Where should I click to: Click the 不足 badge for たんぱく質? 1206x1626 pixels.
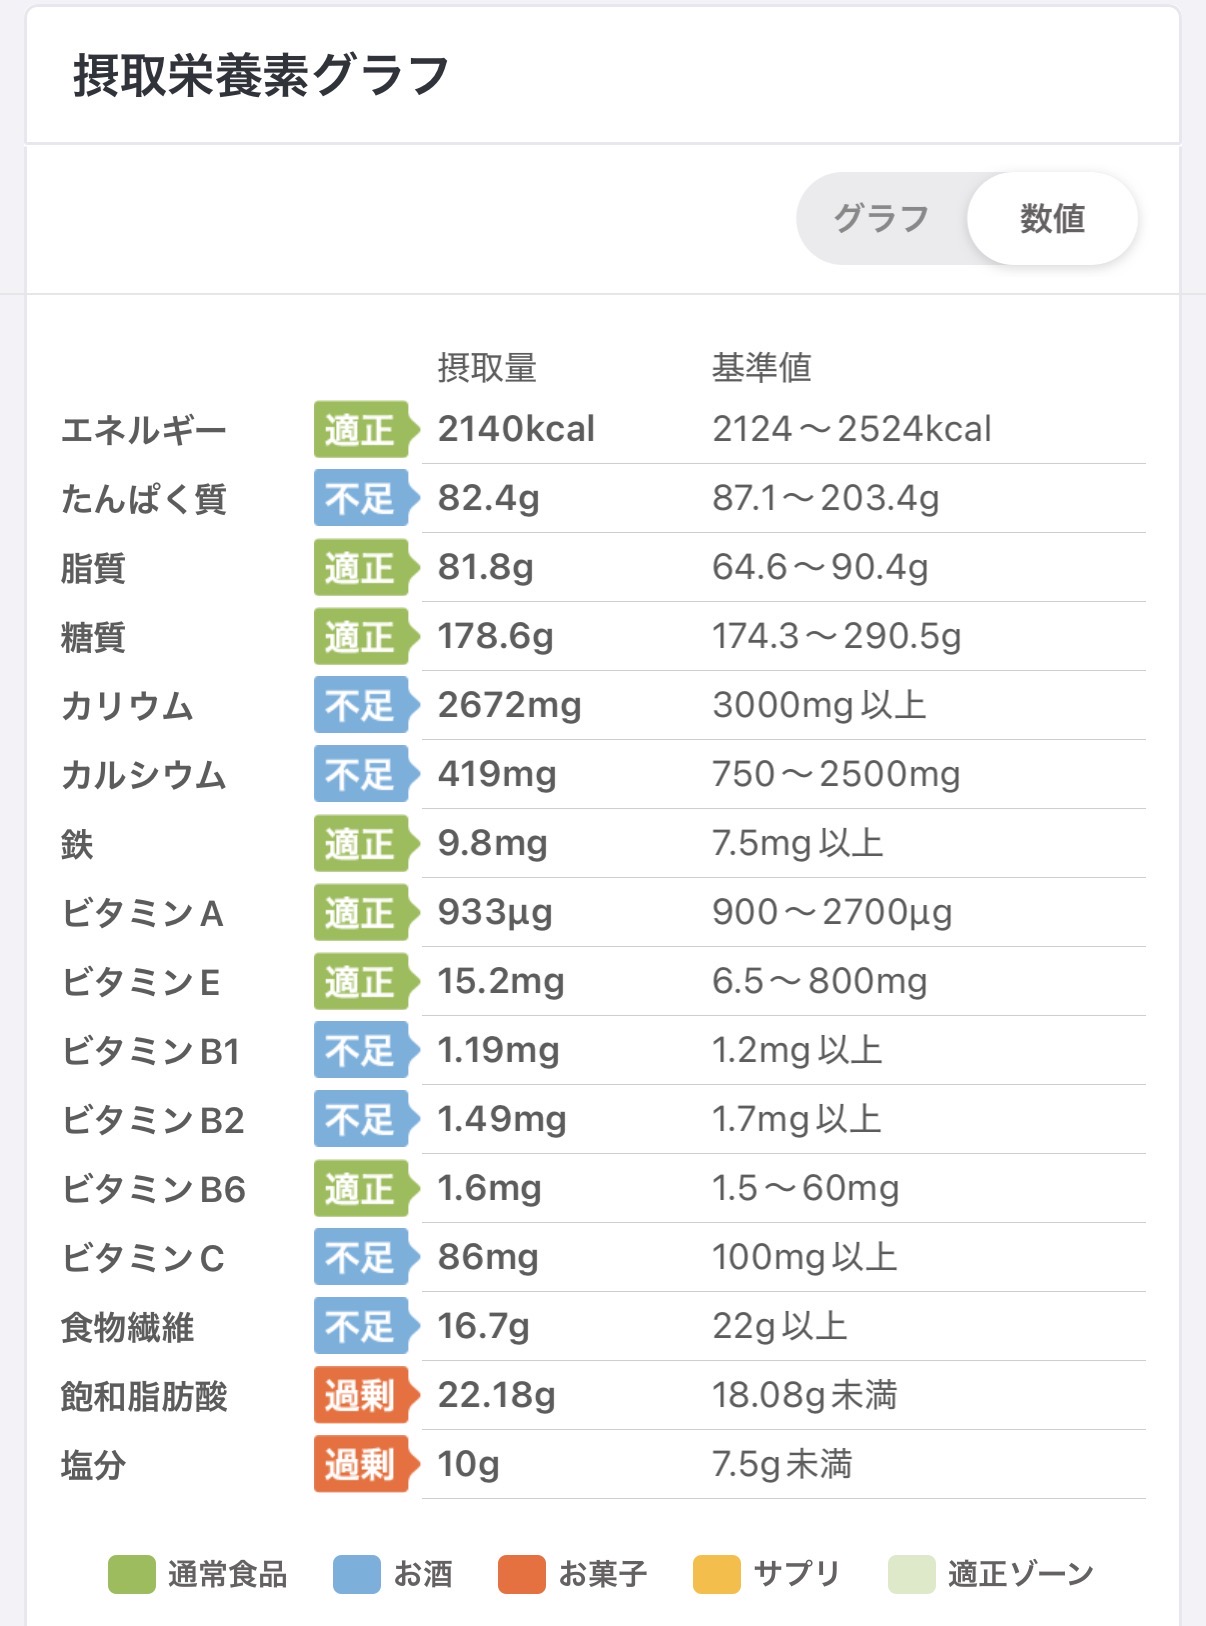click(x=362, y=498)
